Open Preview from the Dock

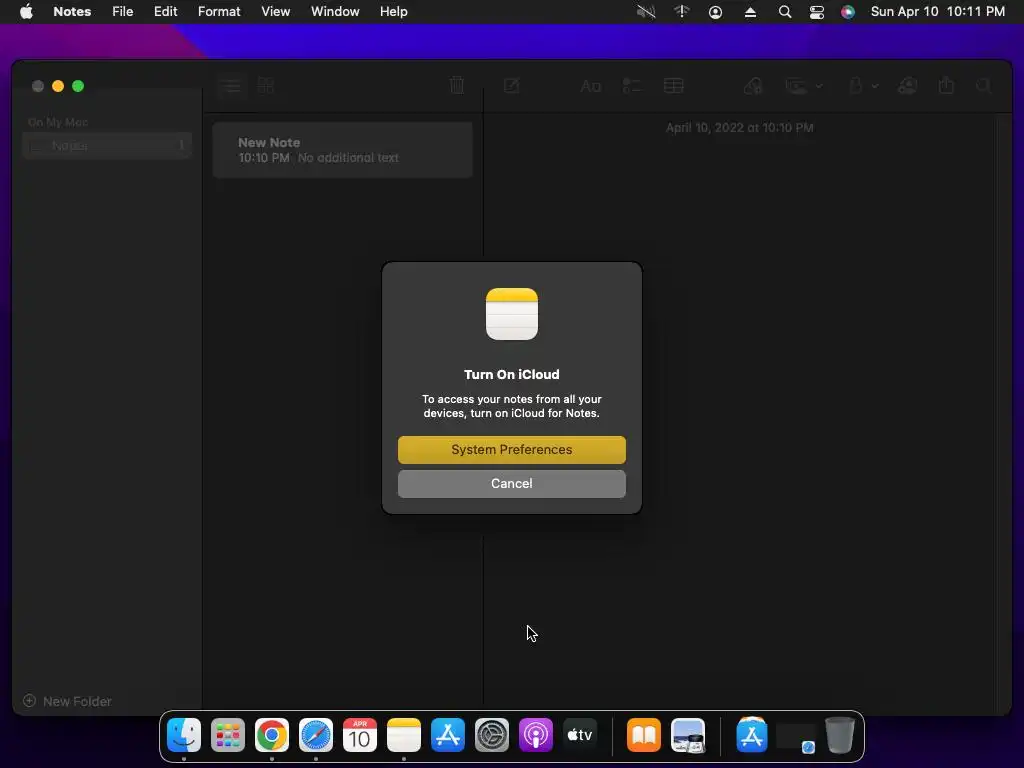coord(688,735)
